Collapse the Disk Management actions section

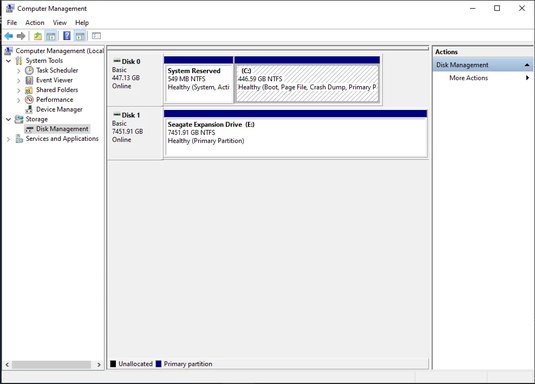[527, 65]
